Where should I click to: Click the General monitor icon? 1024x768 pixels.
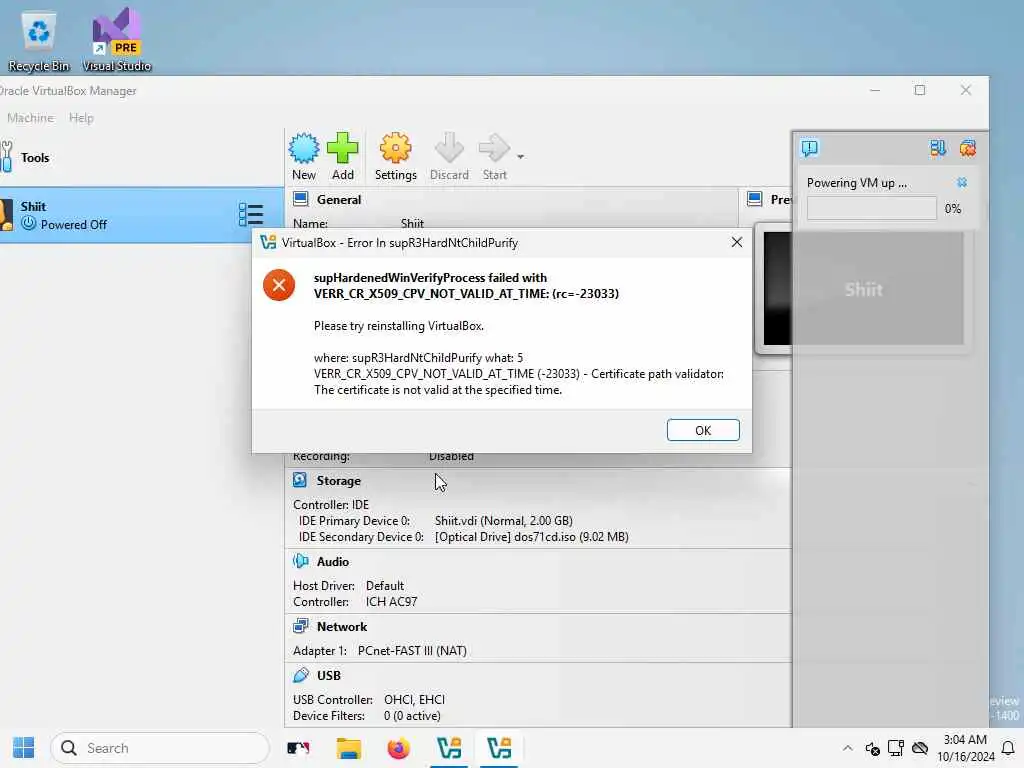(300, 199)
